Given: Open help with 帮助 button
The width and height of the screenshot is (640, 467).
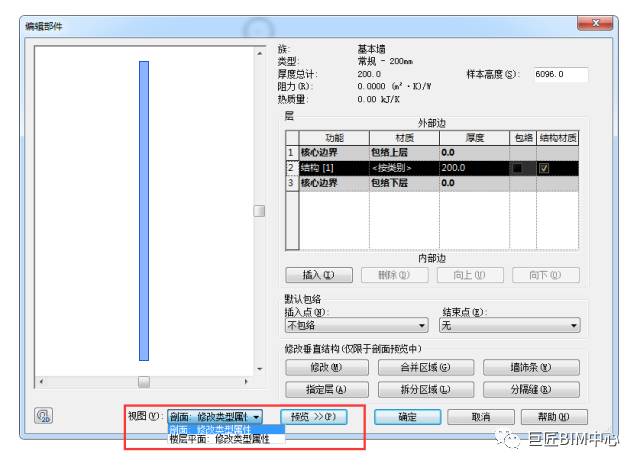Looking at the screenshot, I should click(x=554, y=417).
